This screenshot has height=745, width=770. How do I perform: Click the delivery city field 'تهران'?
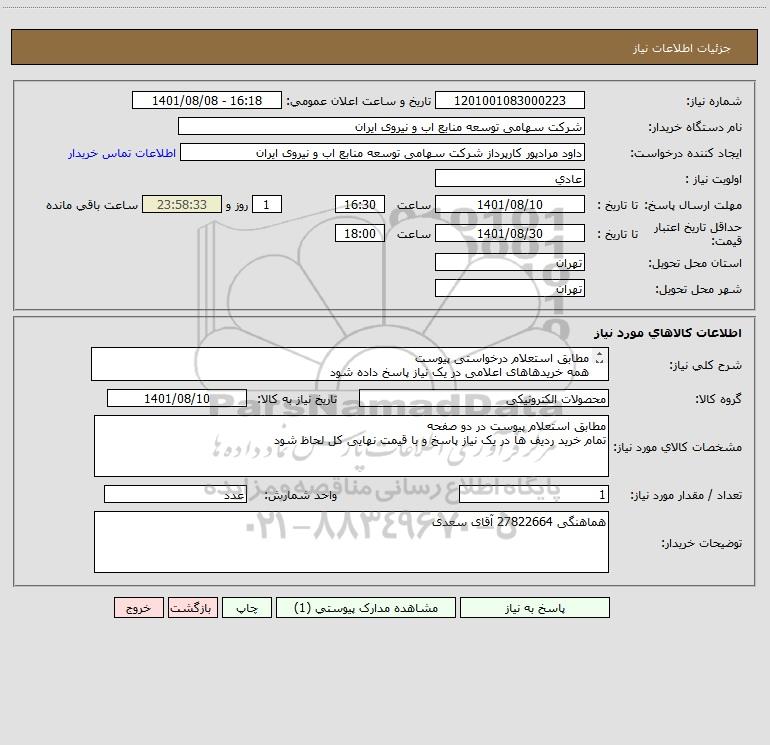[510, 288]
